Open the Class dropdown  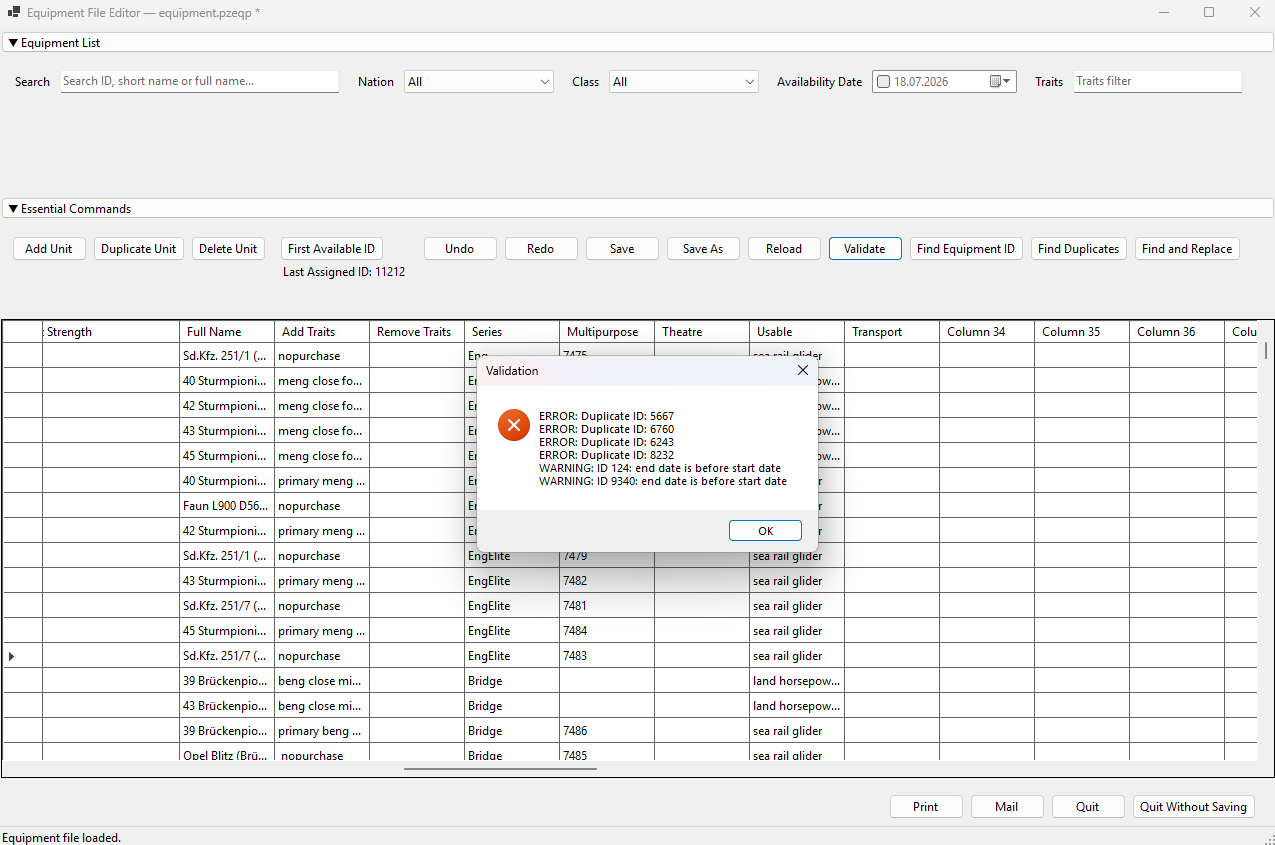pyautogui.click(x=684, y=82)
